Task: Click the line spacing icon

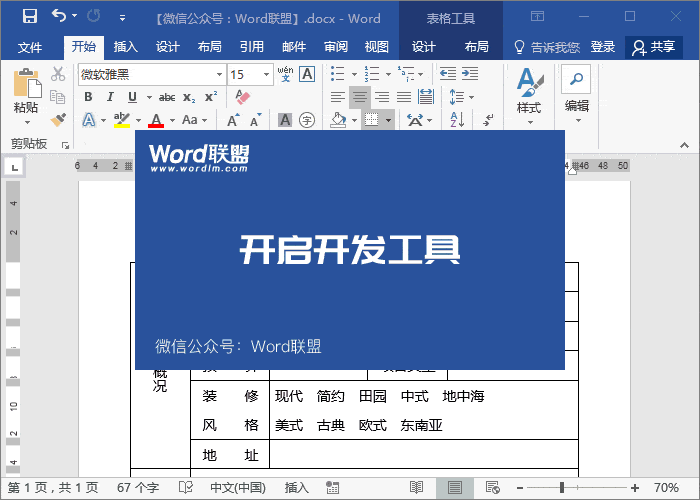Action: coord(457,97)
